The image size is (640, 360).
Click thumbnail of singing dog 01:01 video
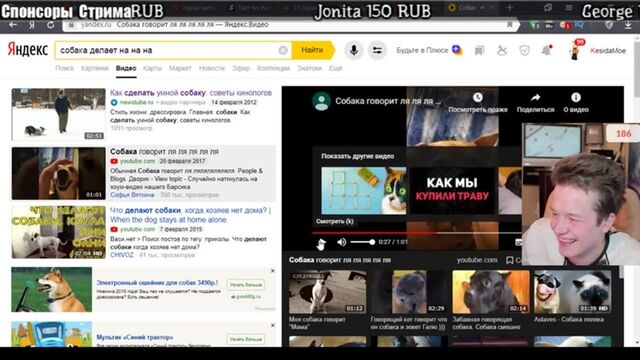tap(58, 173)
